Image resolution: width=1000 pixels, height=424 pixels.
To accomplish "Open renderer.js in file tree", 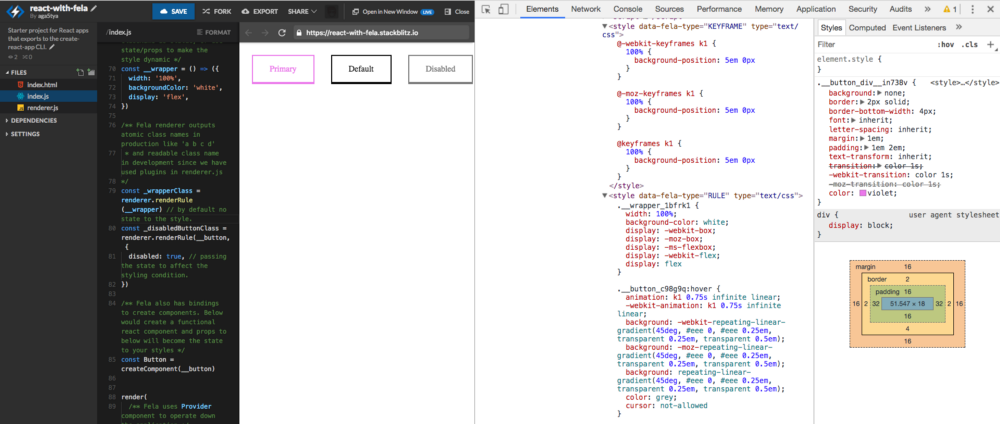I will coord(43,108).
